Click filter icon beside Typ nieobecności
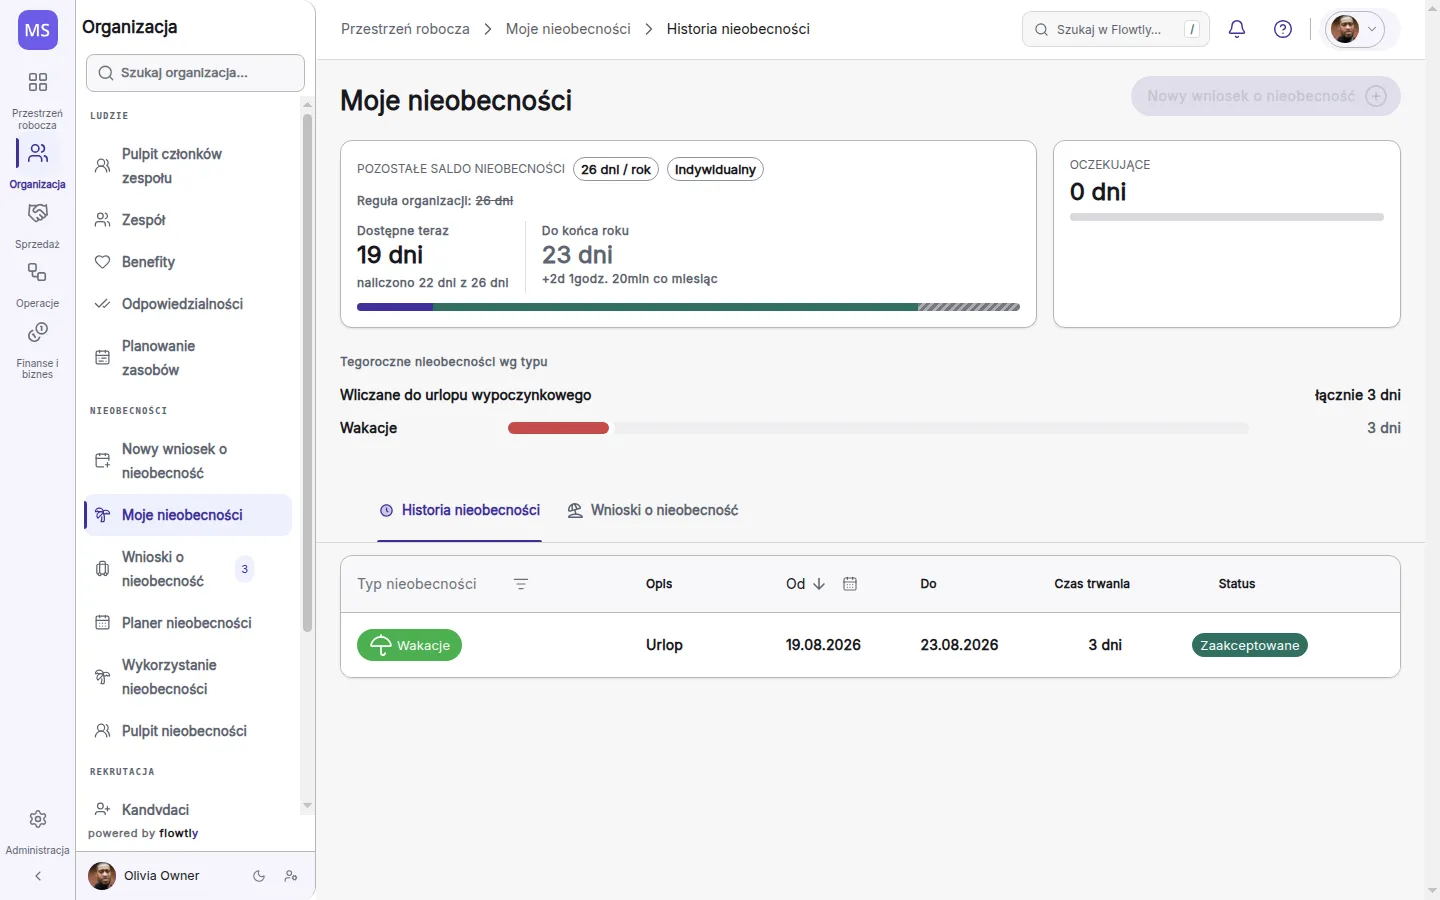Viewport: 1440px width, 900px height. pyautogui.click(x=521, y=584)
